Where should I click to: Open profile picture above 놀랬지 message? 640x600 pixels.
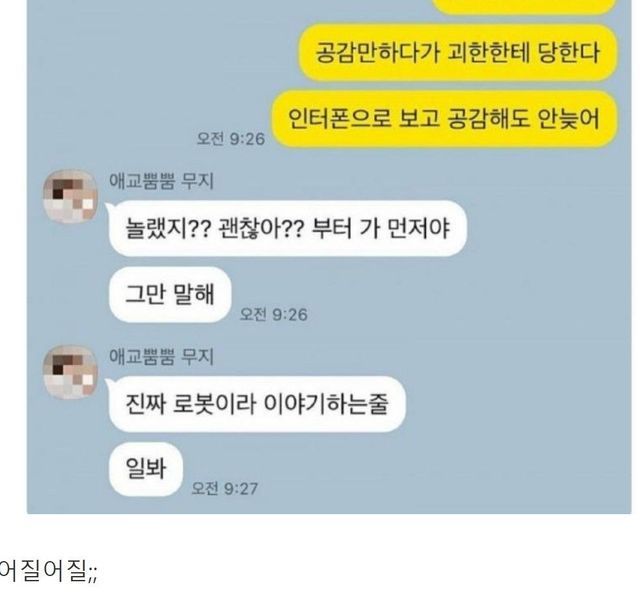click(x=70, y=196)
